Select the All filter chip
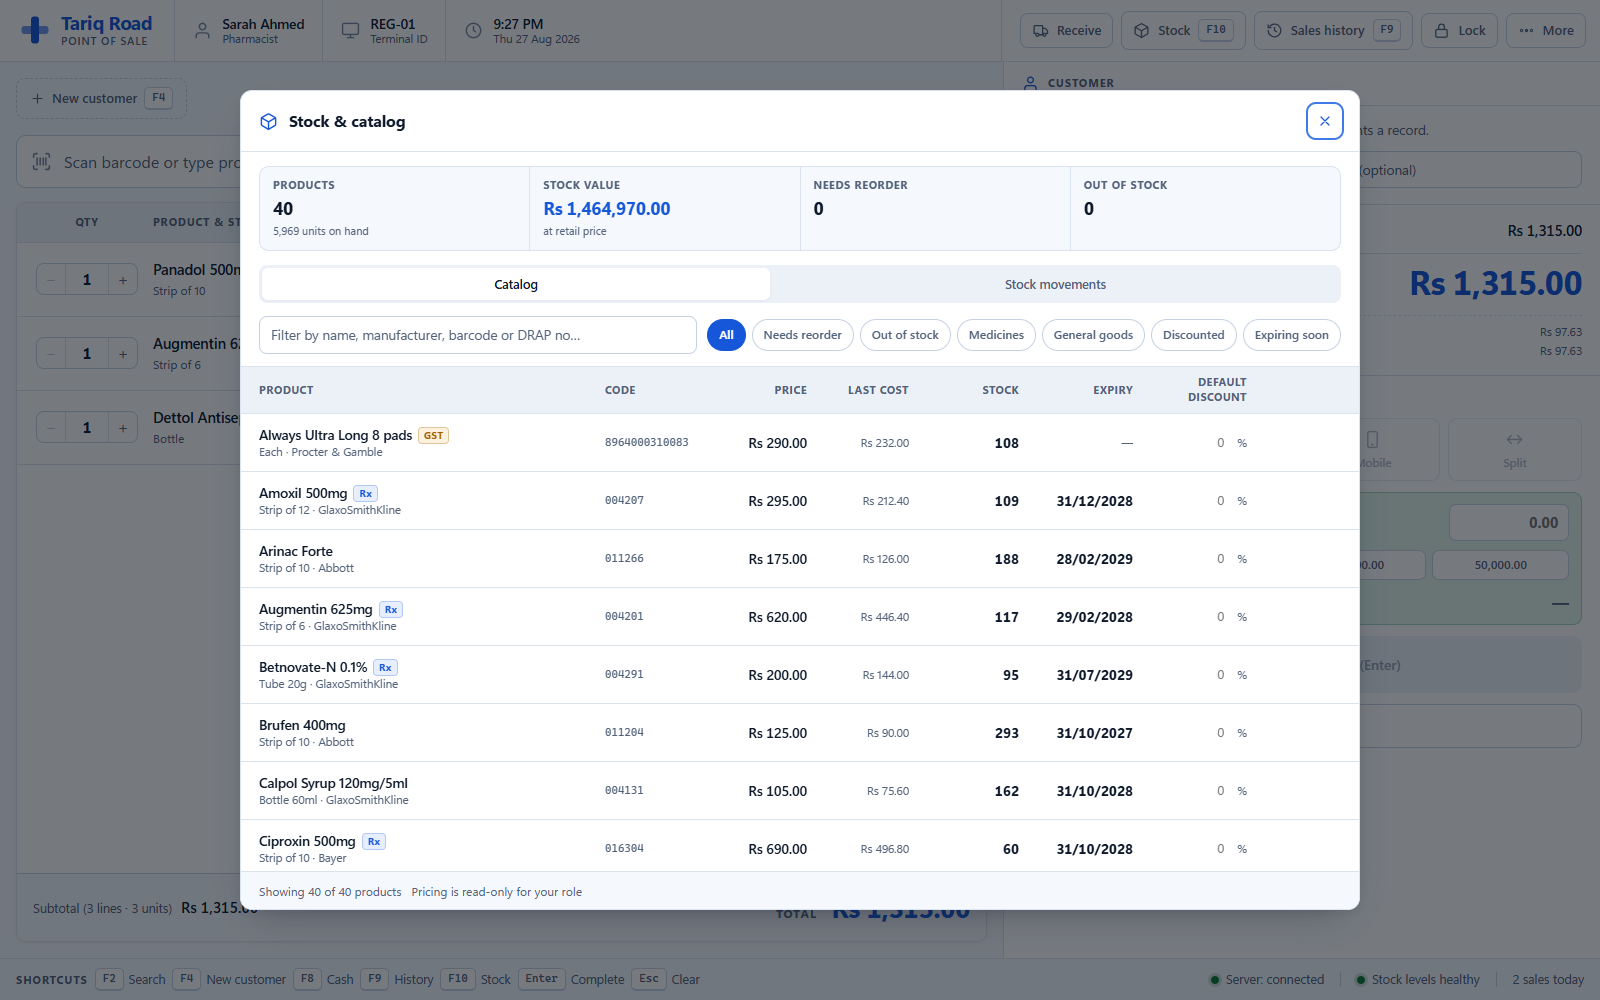This screenshot has height=1000, width=1600. (x=726, y=335)
